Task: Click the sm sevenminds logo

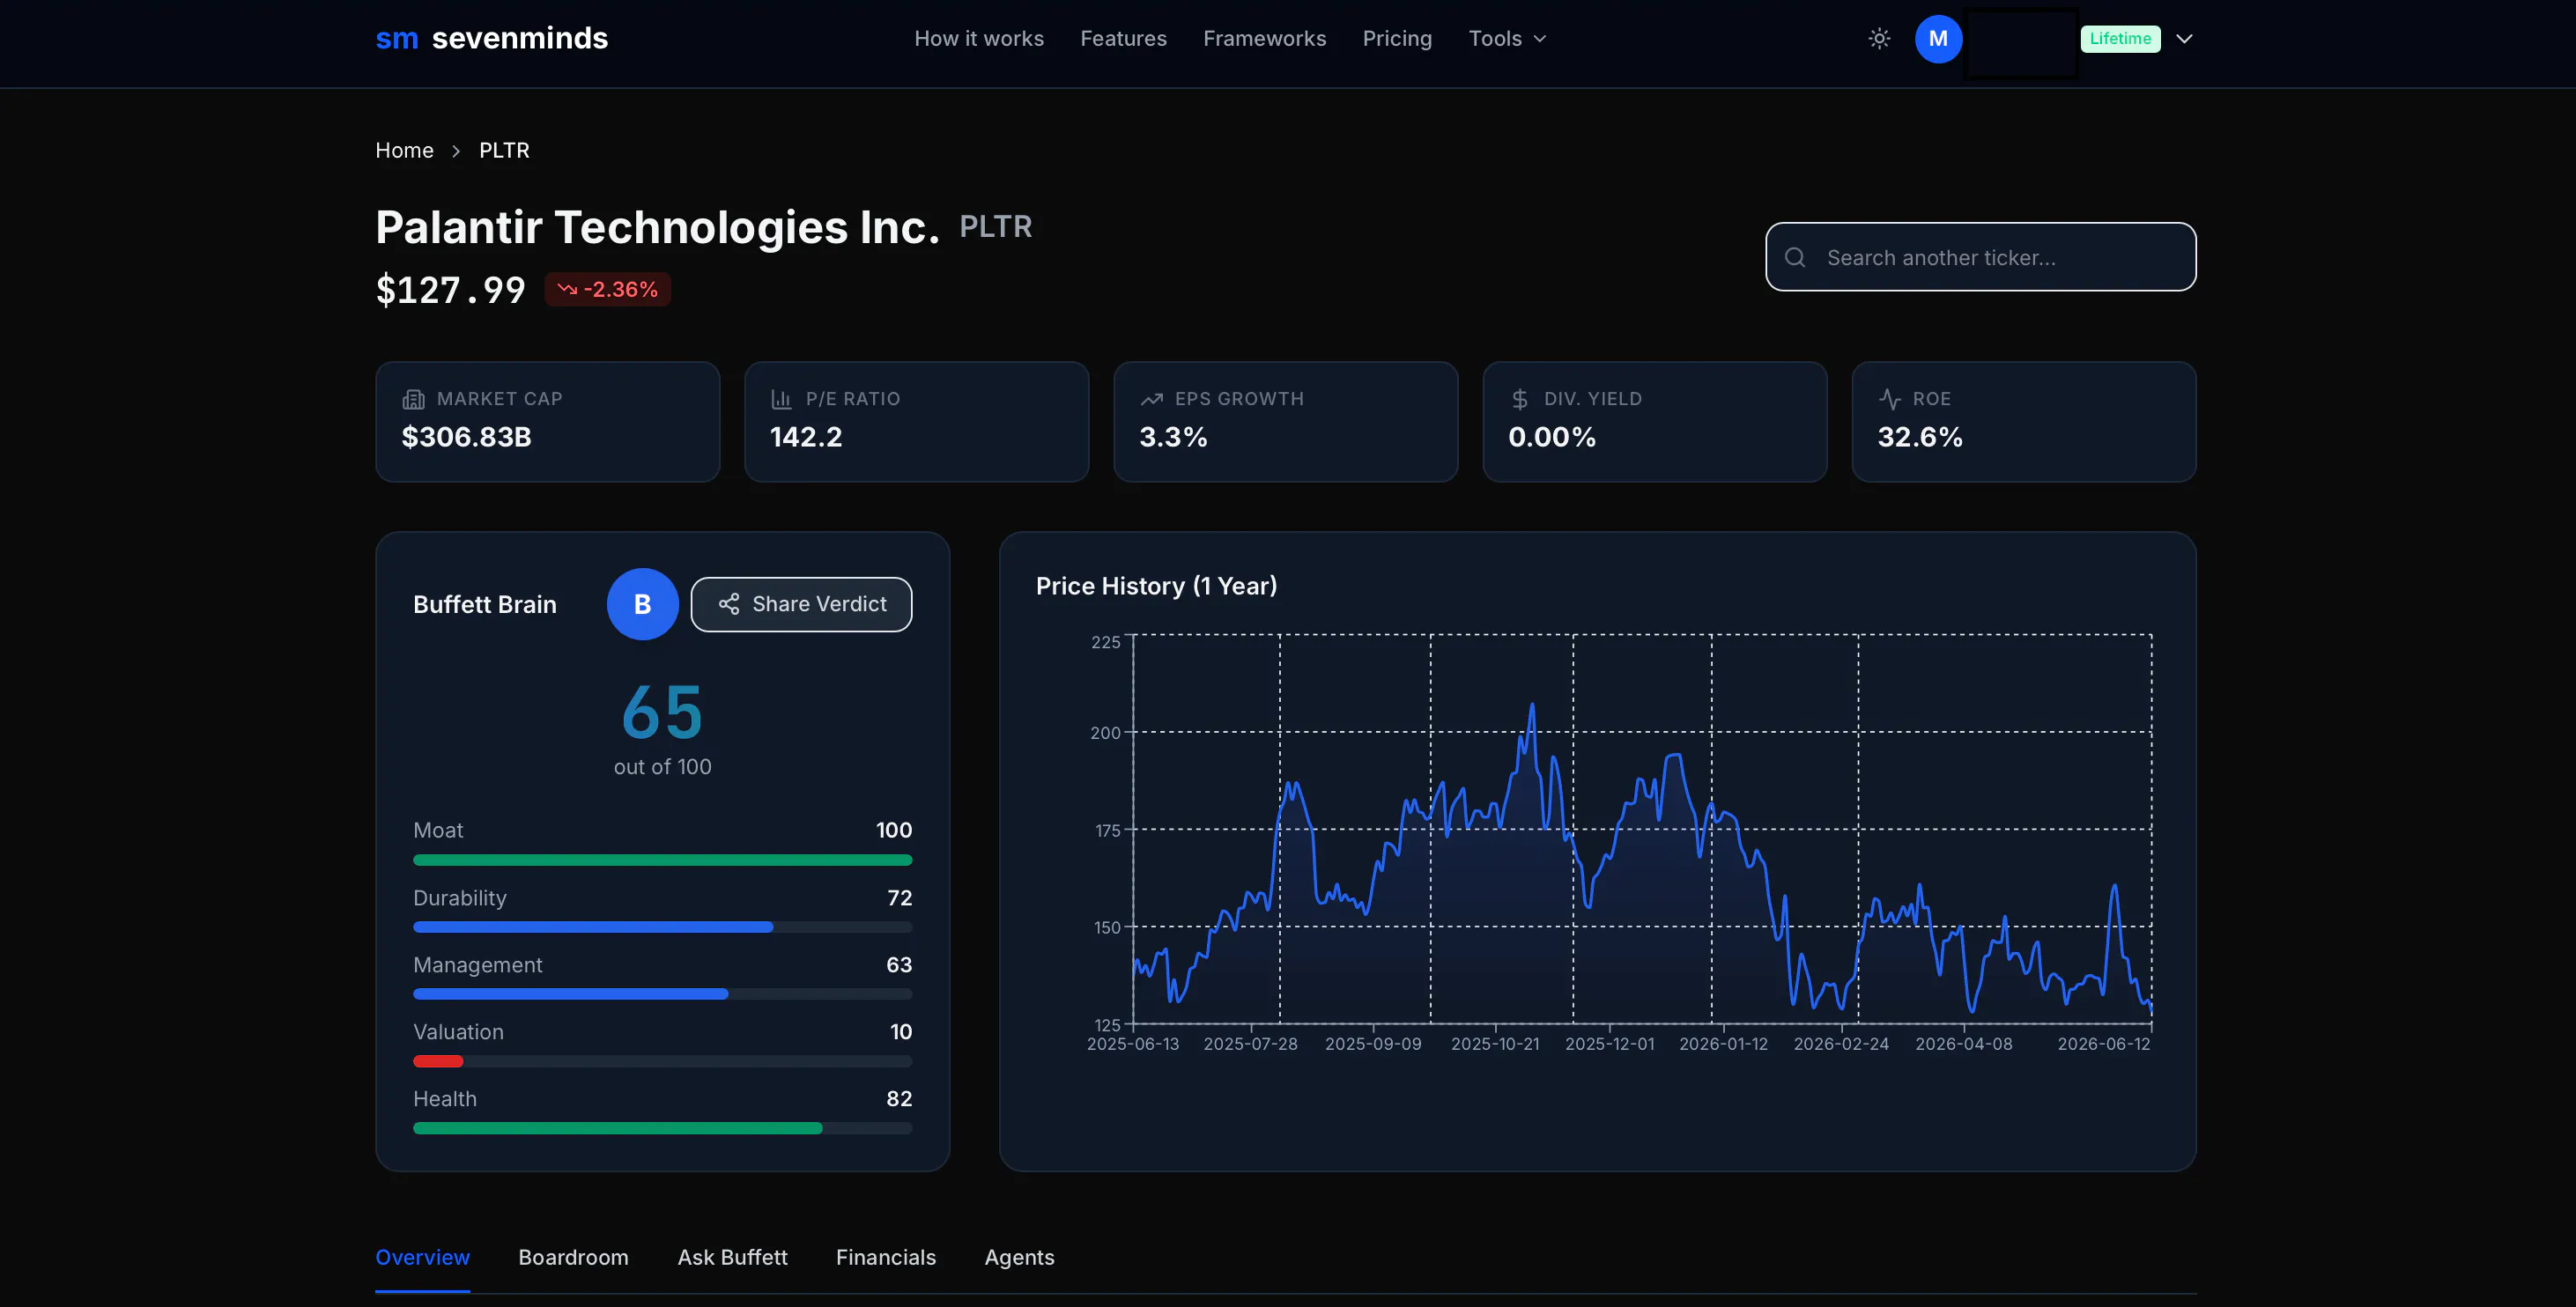Action: 491,39
